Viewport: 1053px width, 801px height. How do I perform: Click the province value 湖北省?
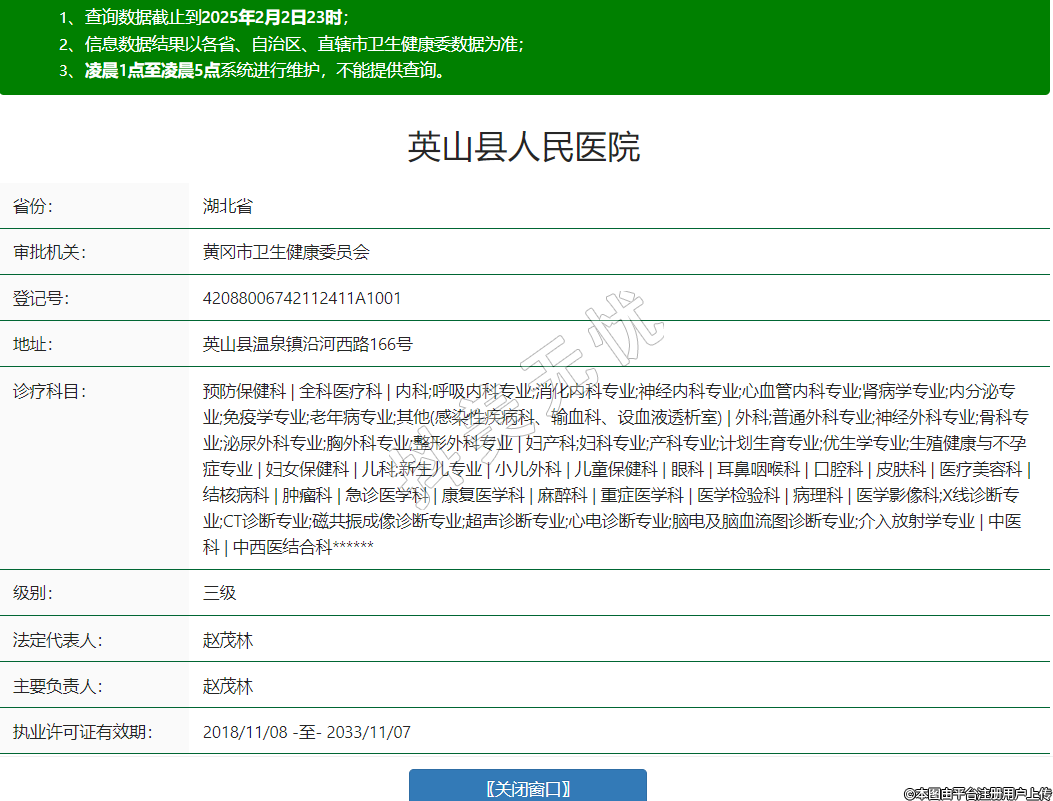coord(228,206)
